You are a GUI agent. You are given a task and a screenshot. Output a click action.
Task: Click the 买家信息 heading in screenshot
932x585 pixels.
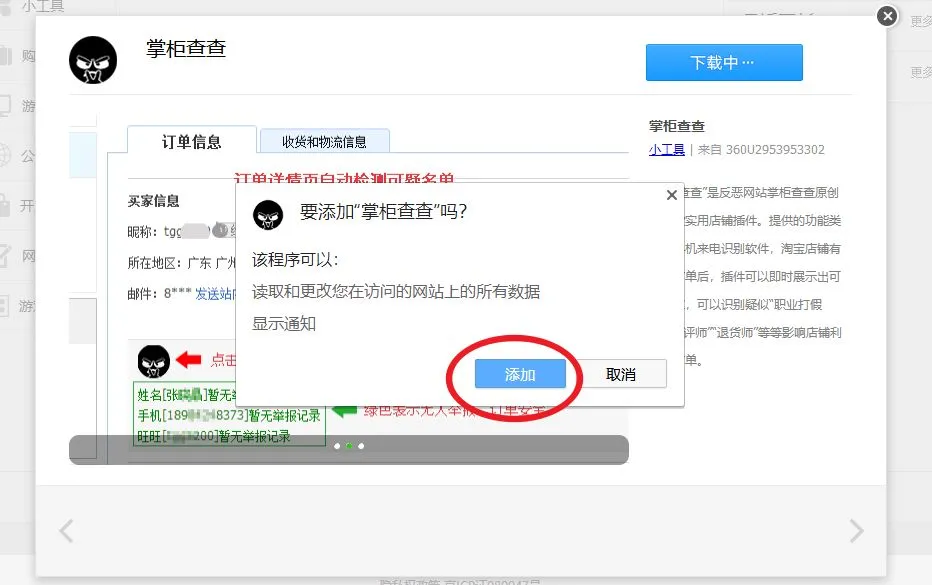(x=153, y=201)
